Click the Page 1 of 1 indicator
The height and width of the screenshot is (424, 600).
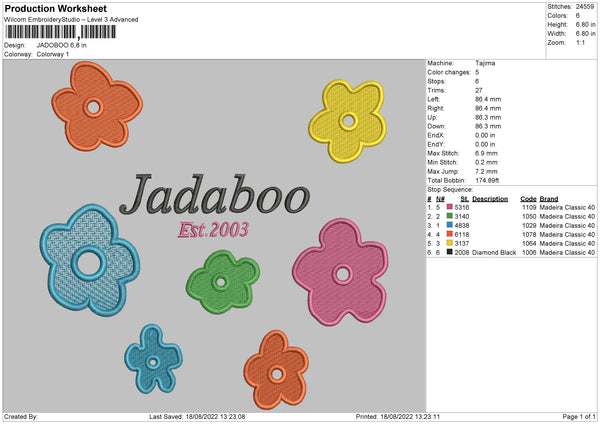point(579,416)
